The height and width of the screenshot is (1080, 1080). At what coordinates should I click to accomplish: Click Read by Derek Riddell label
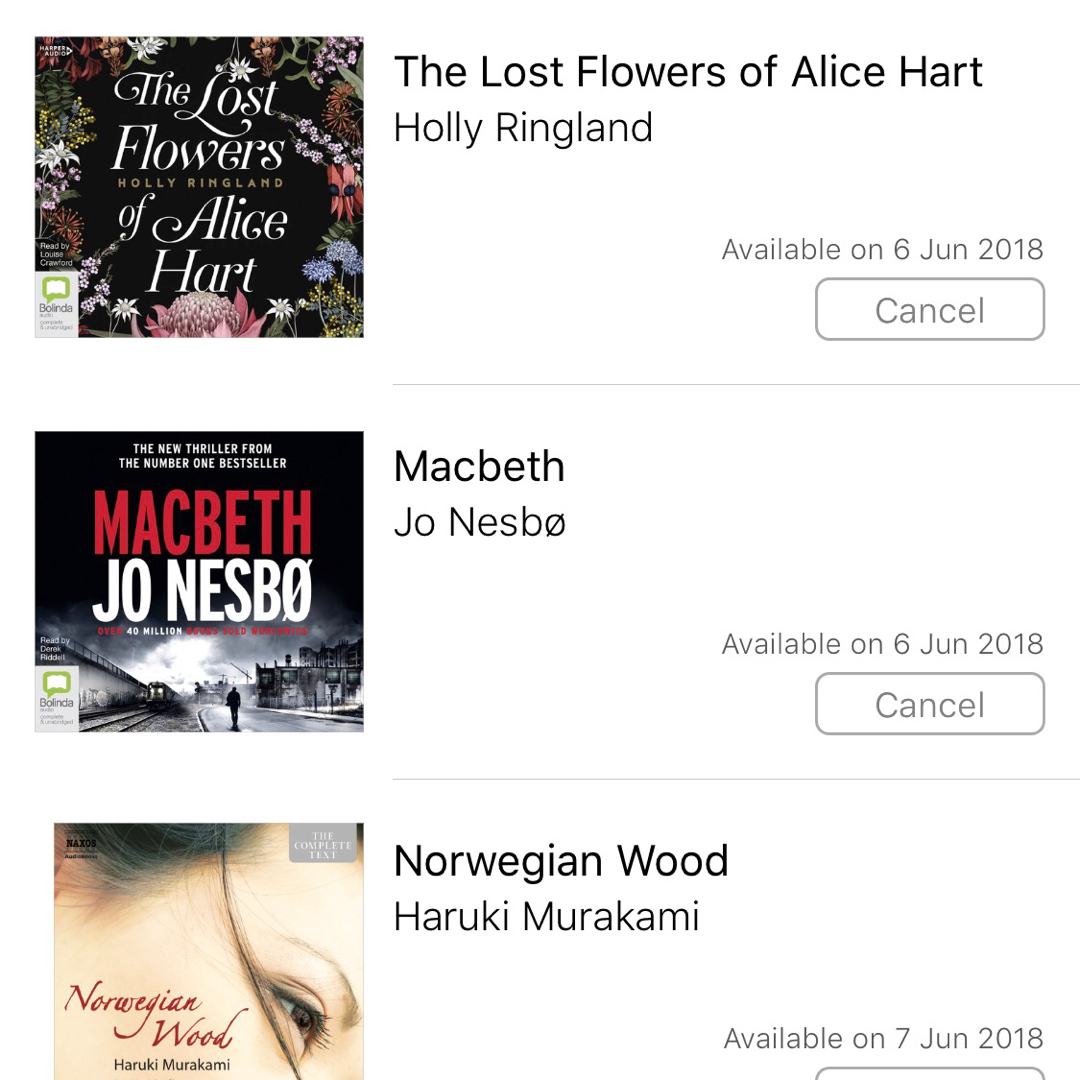54,649
